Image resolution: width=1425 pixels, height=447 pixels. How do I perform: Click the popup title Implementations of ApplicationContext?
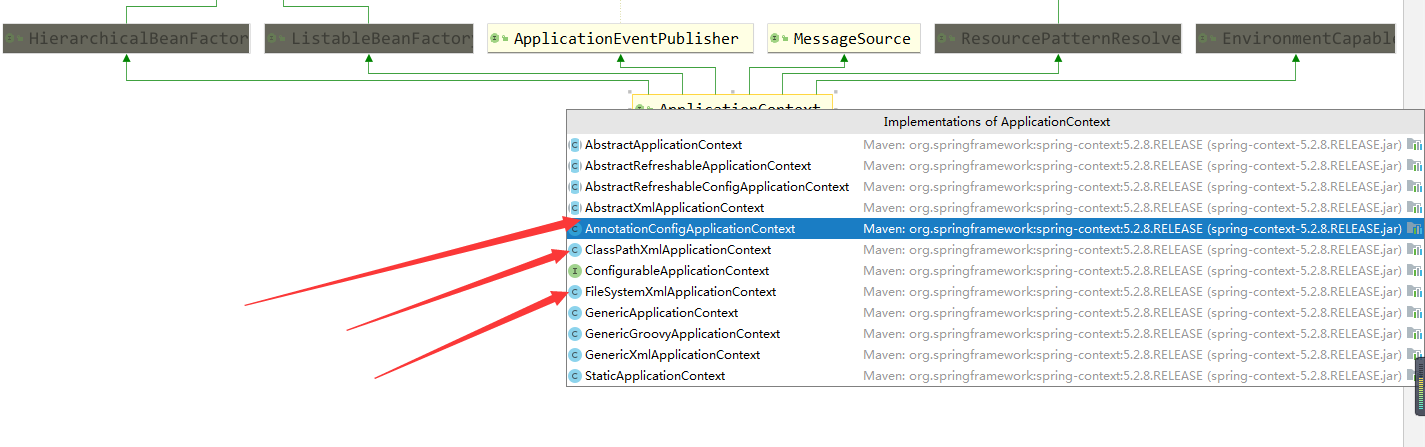[996, 122]
